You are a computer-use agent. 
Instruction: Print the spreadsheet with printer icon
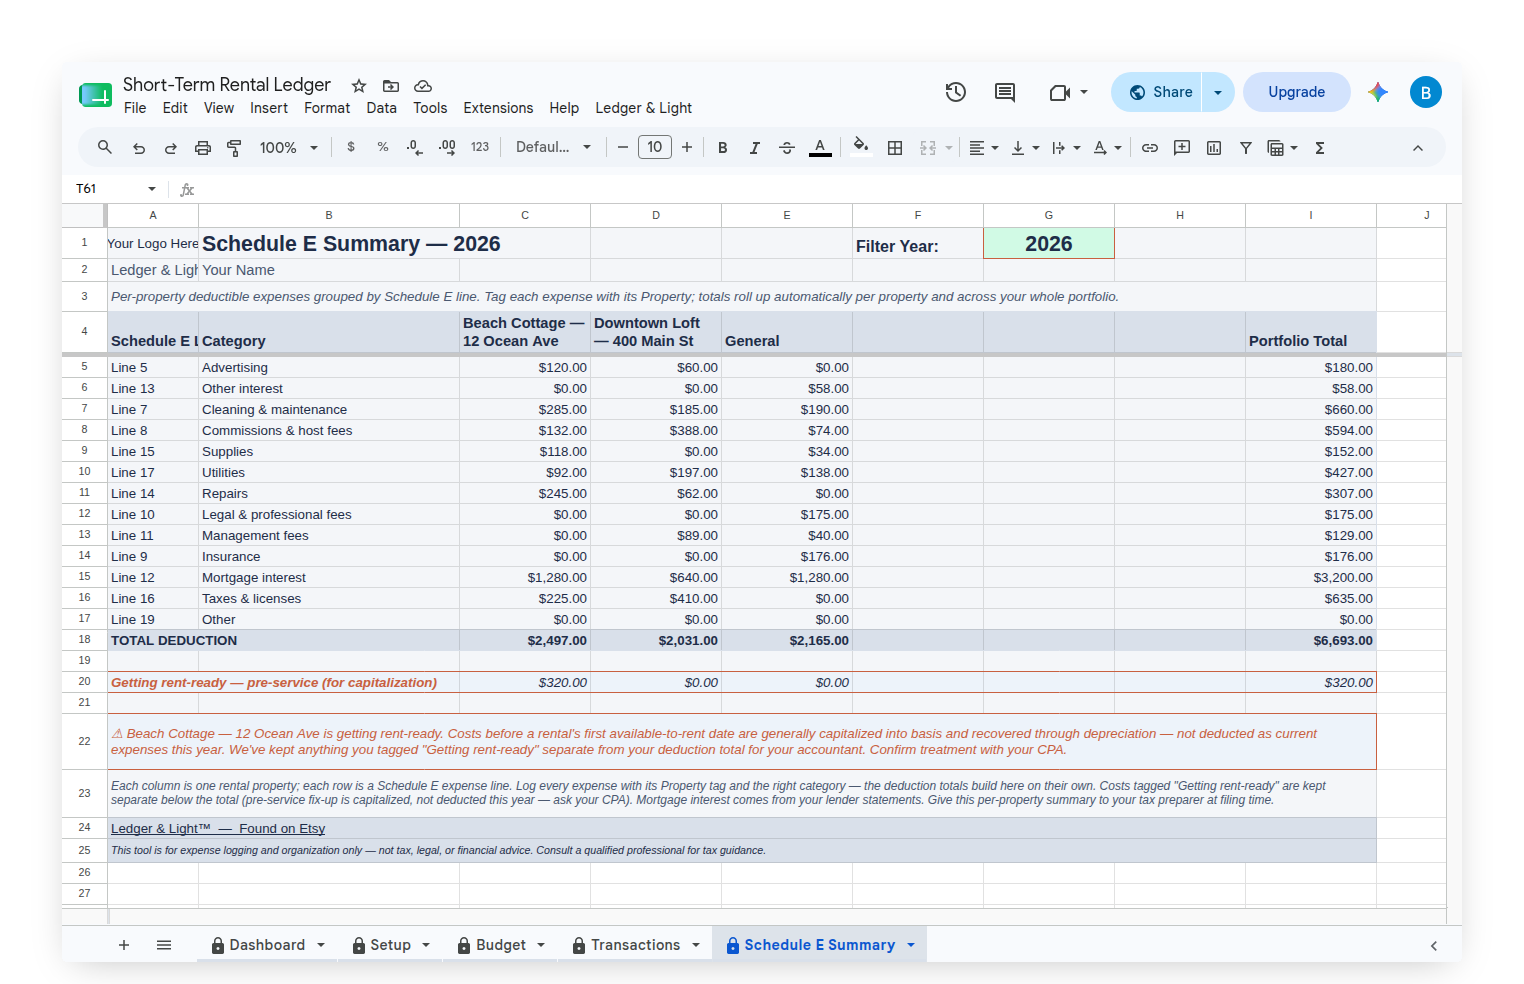[203, 148]
